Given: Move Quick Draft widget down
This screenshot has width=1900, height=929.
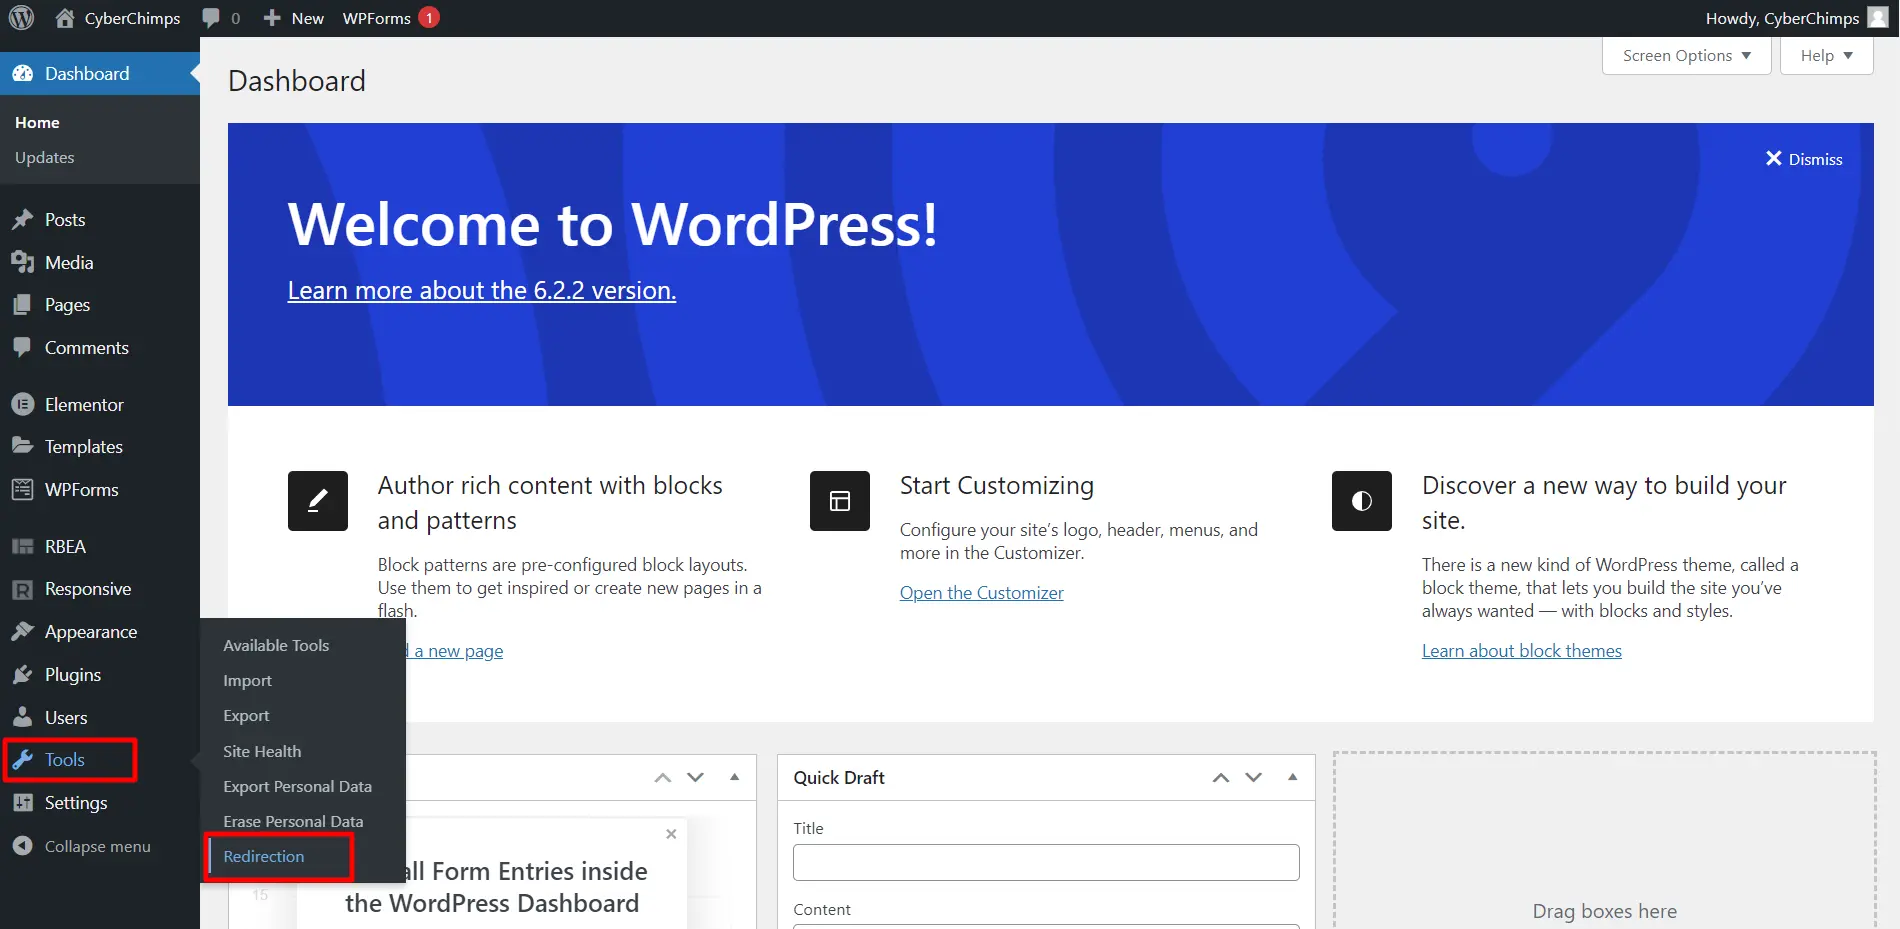Looking at the screenshot, I should click(1254, 778).
